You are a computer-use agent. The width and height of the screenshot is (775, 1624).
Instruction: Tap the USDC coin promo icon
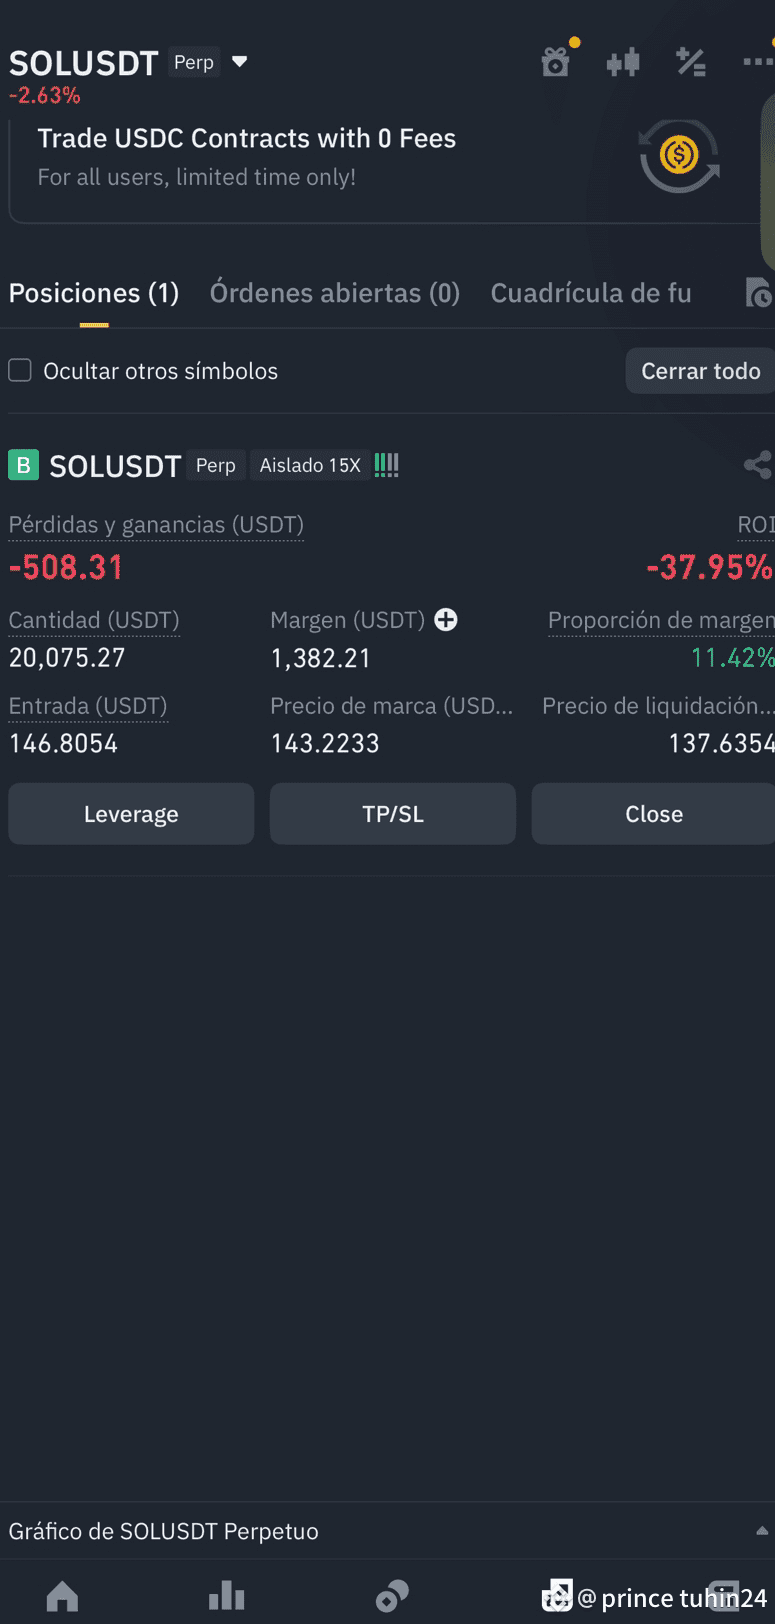click(680, 156)
